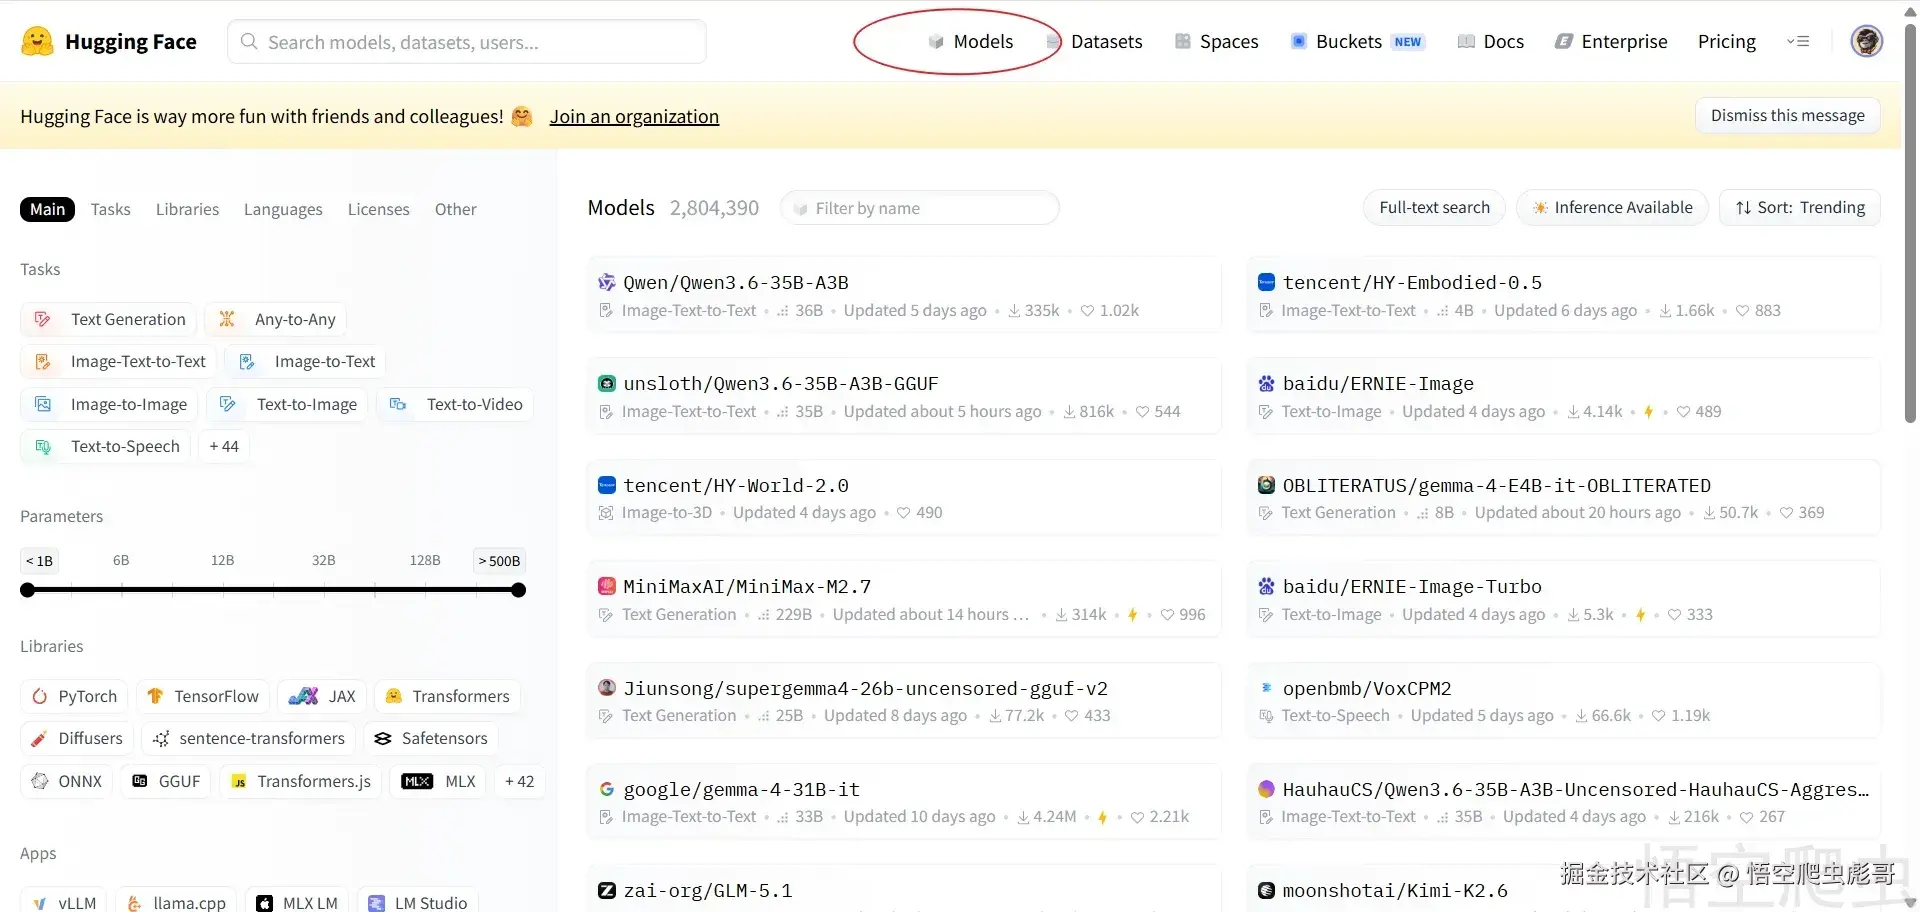
Task: Toggle the Diffusers library filter
Action: (77, 738)
